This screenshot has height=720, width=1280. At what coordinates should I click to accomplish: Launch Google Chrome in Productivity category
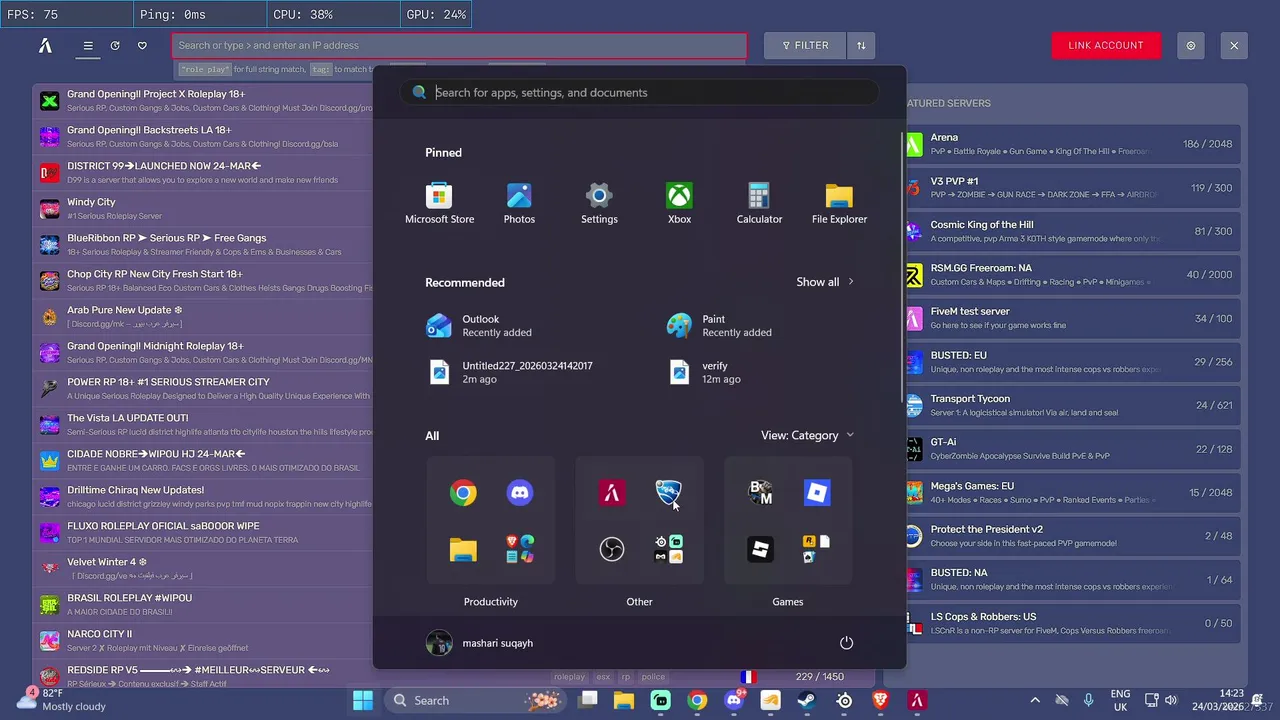pos(463,492)
